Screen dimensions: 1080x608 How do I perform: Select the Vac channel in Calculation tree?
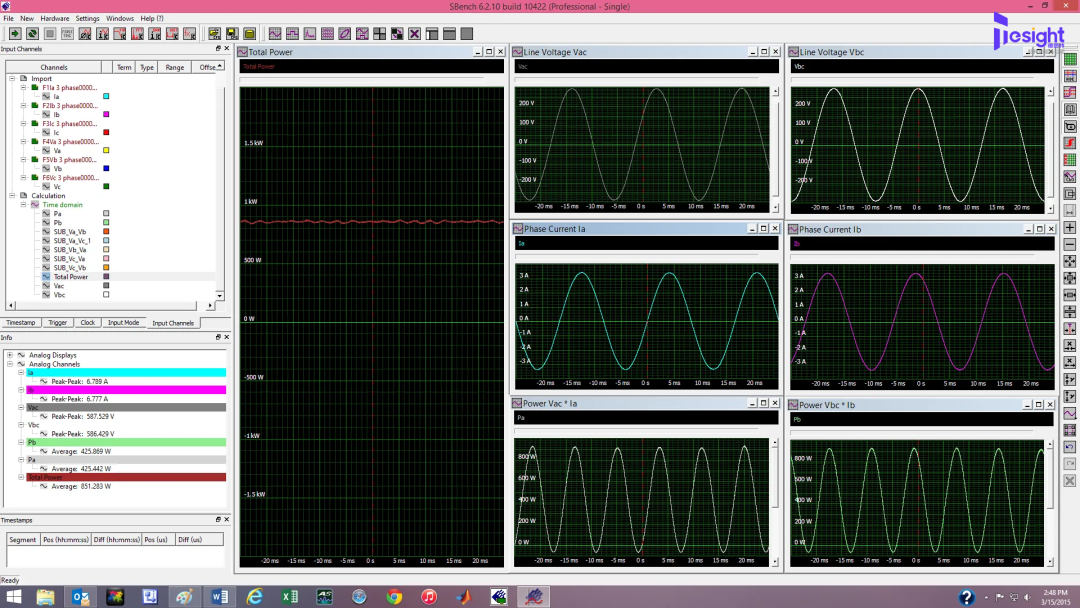pyautogui.click(x=59, y=286)
